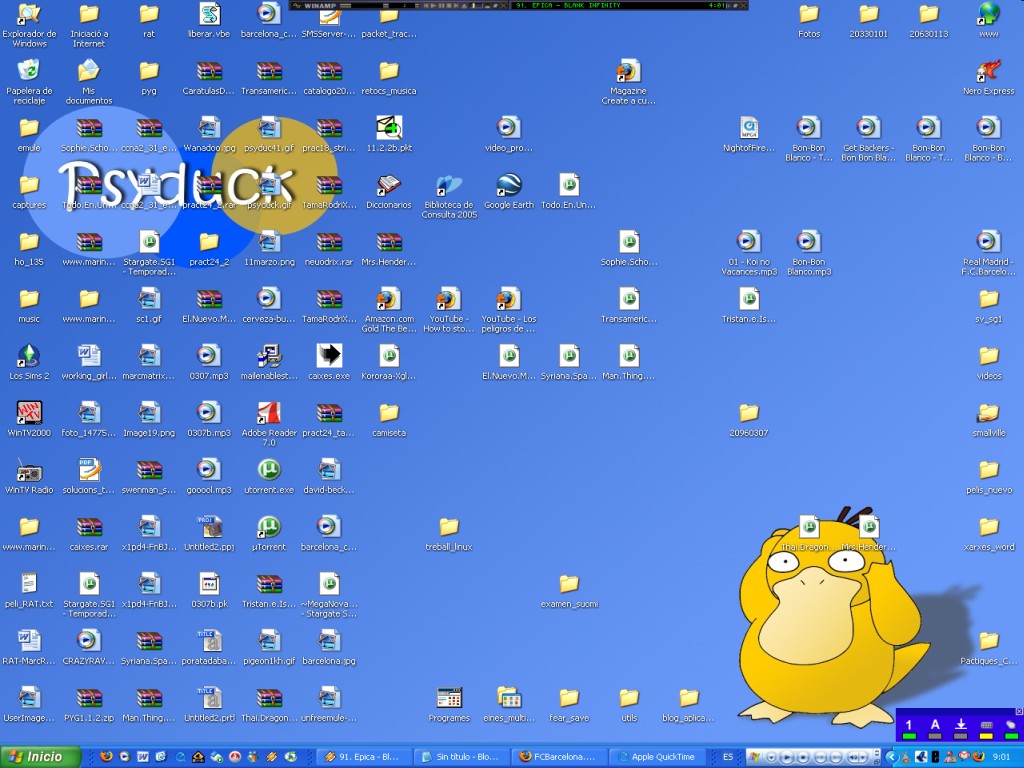Open the working_girl... Word document
1024x768 pixels.
click(x=89, y=362)
